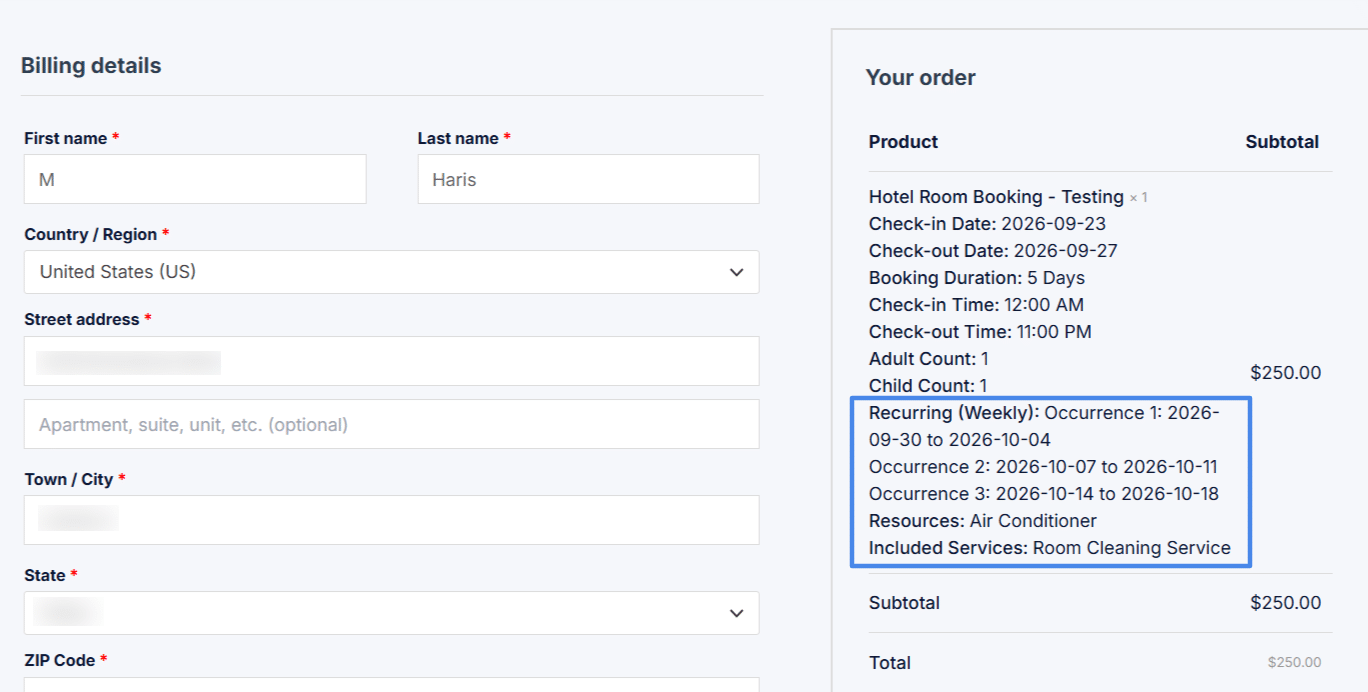Image resolution: width=1368 pixels, height=692 pixels.
Task: Click the State field label
Action: [51, 575]
